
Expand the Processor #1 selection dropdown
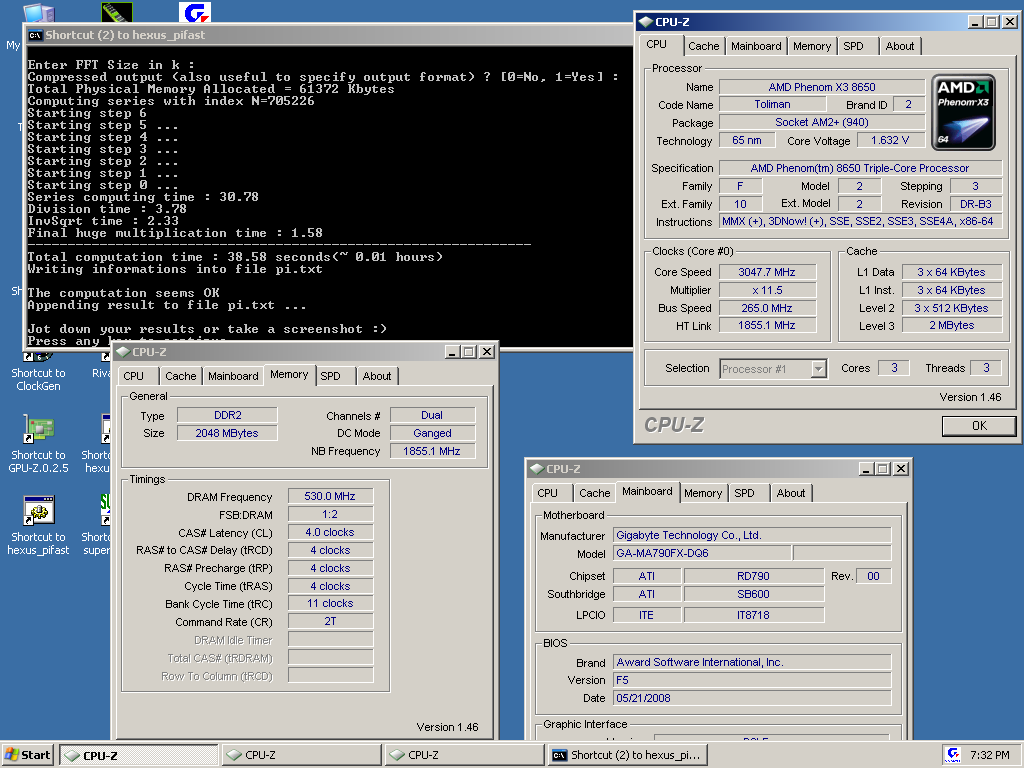click(x=818, y=369)
